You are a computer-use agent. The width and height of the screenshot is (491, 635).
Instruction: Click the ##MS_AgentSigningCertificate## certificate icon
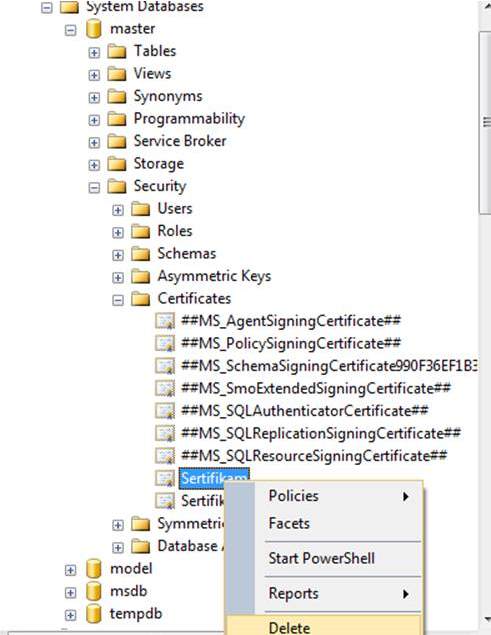pos(165,321)
